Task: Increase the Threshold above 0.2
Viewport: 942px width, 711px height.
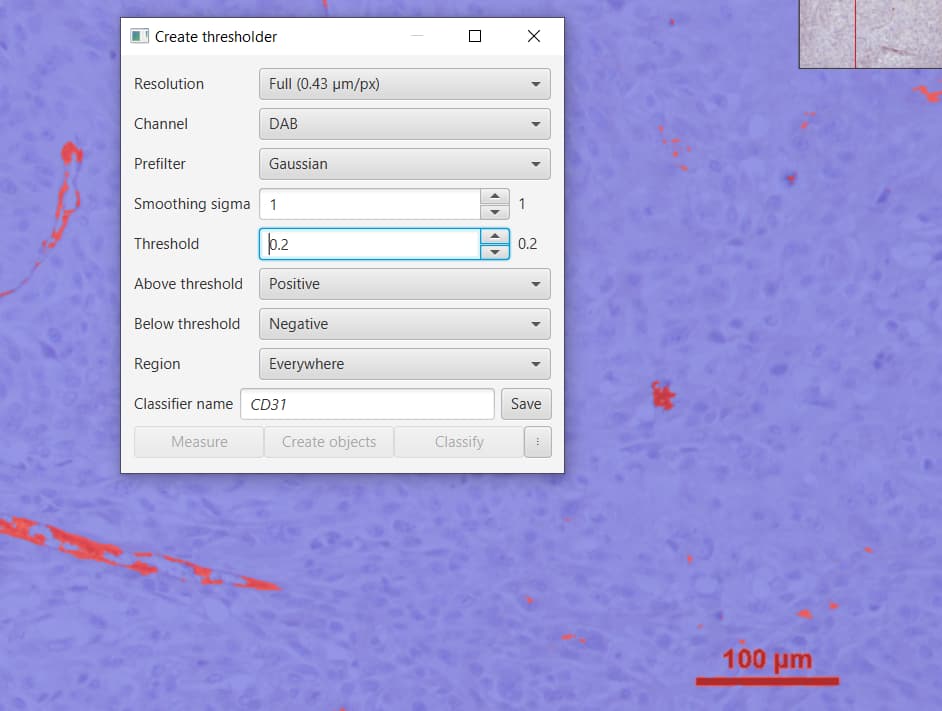Action: click(495, 237)
